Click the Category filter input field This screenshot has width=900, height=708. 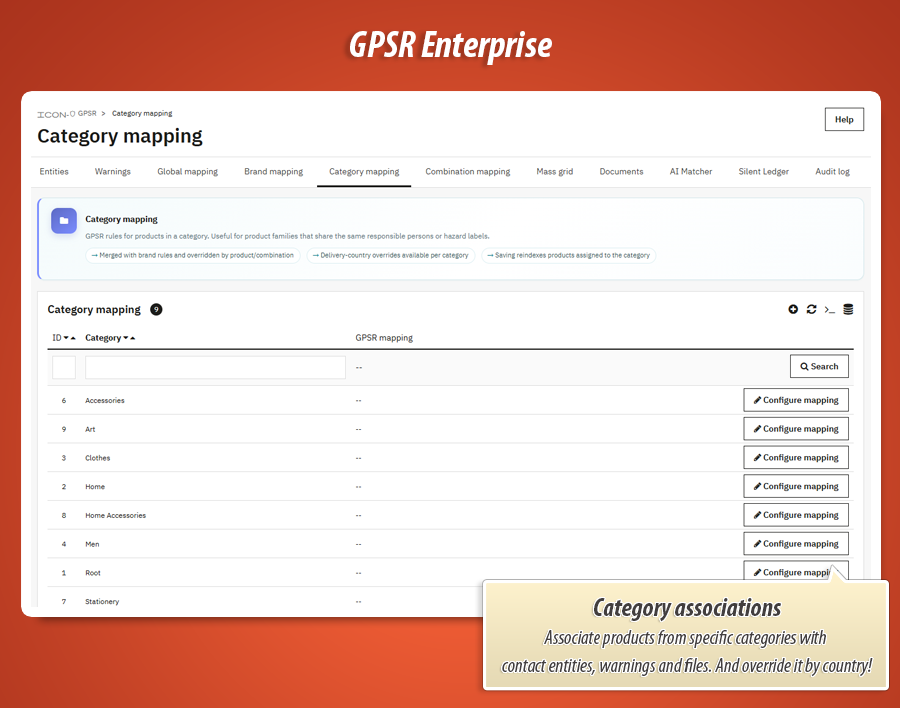(215, 367)
